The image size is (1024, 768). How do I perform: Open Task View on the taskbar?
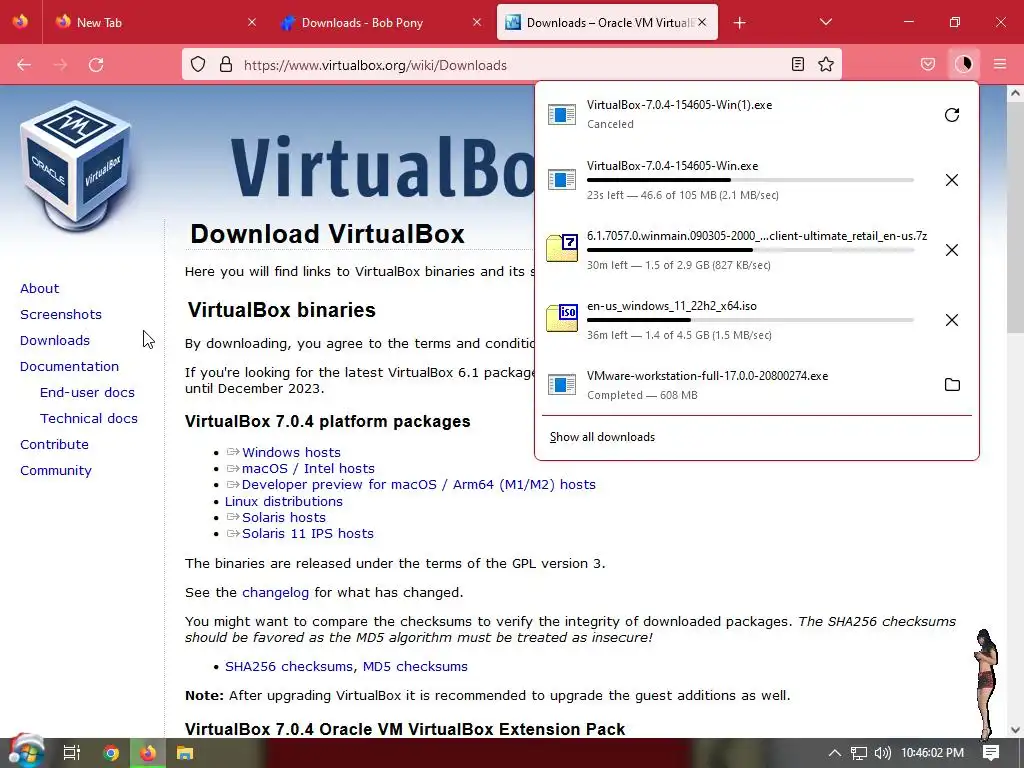tap(72, 753)
